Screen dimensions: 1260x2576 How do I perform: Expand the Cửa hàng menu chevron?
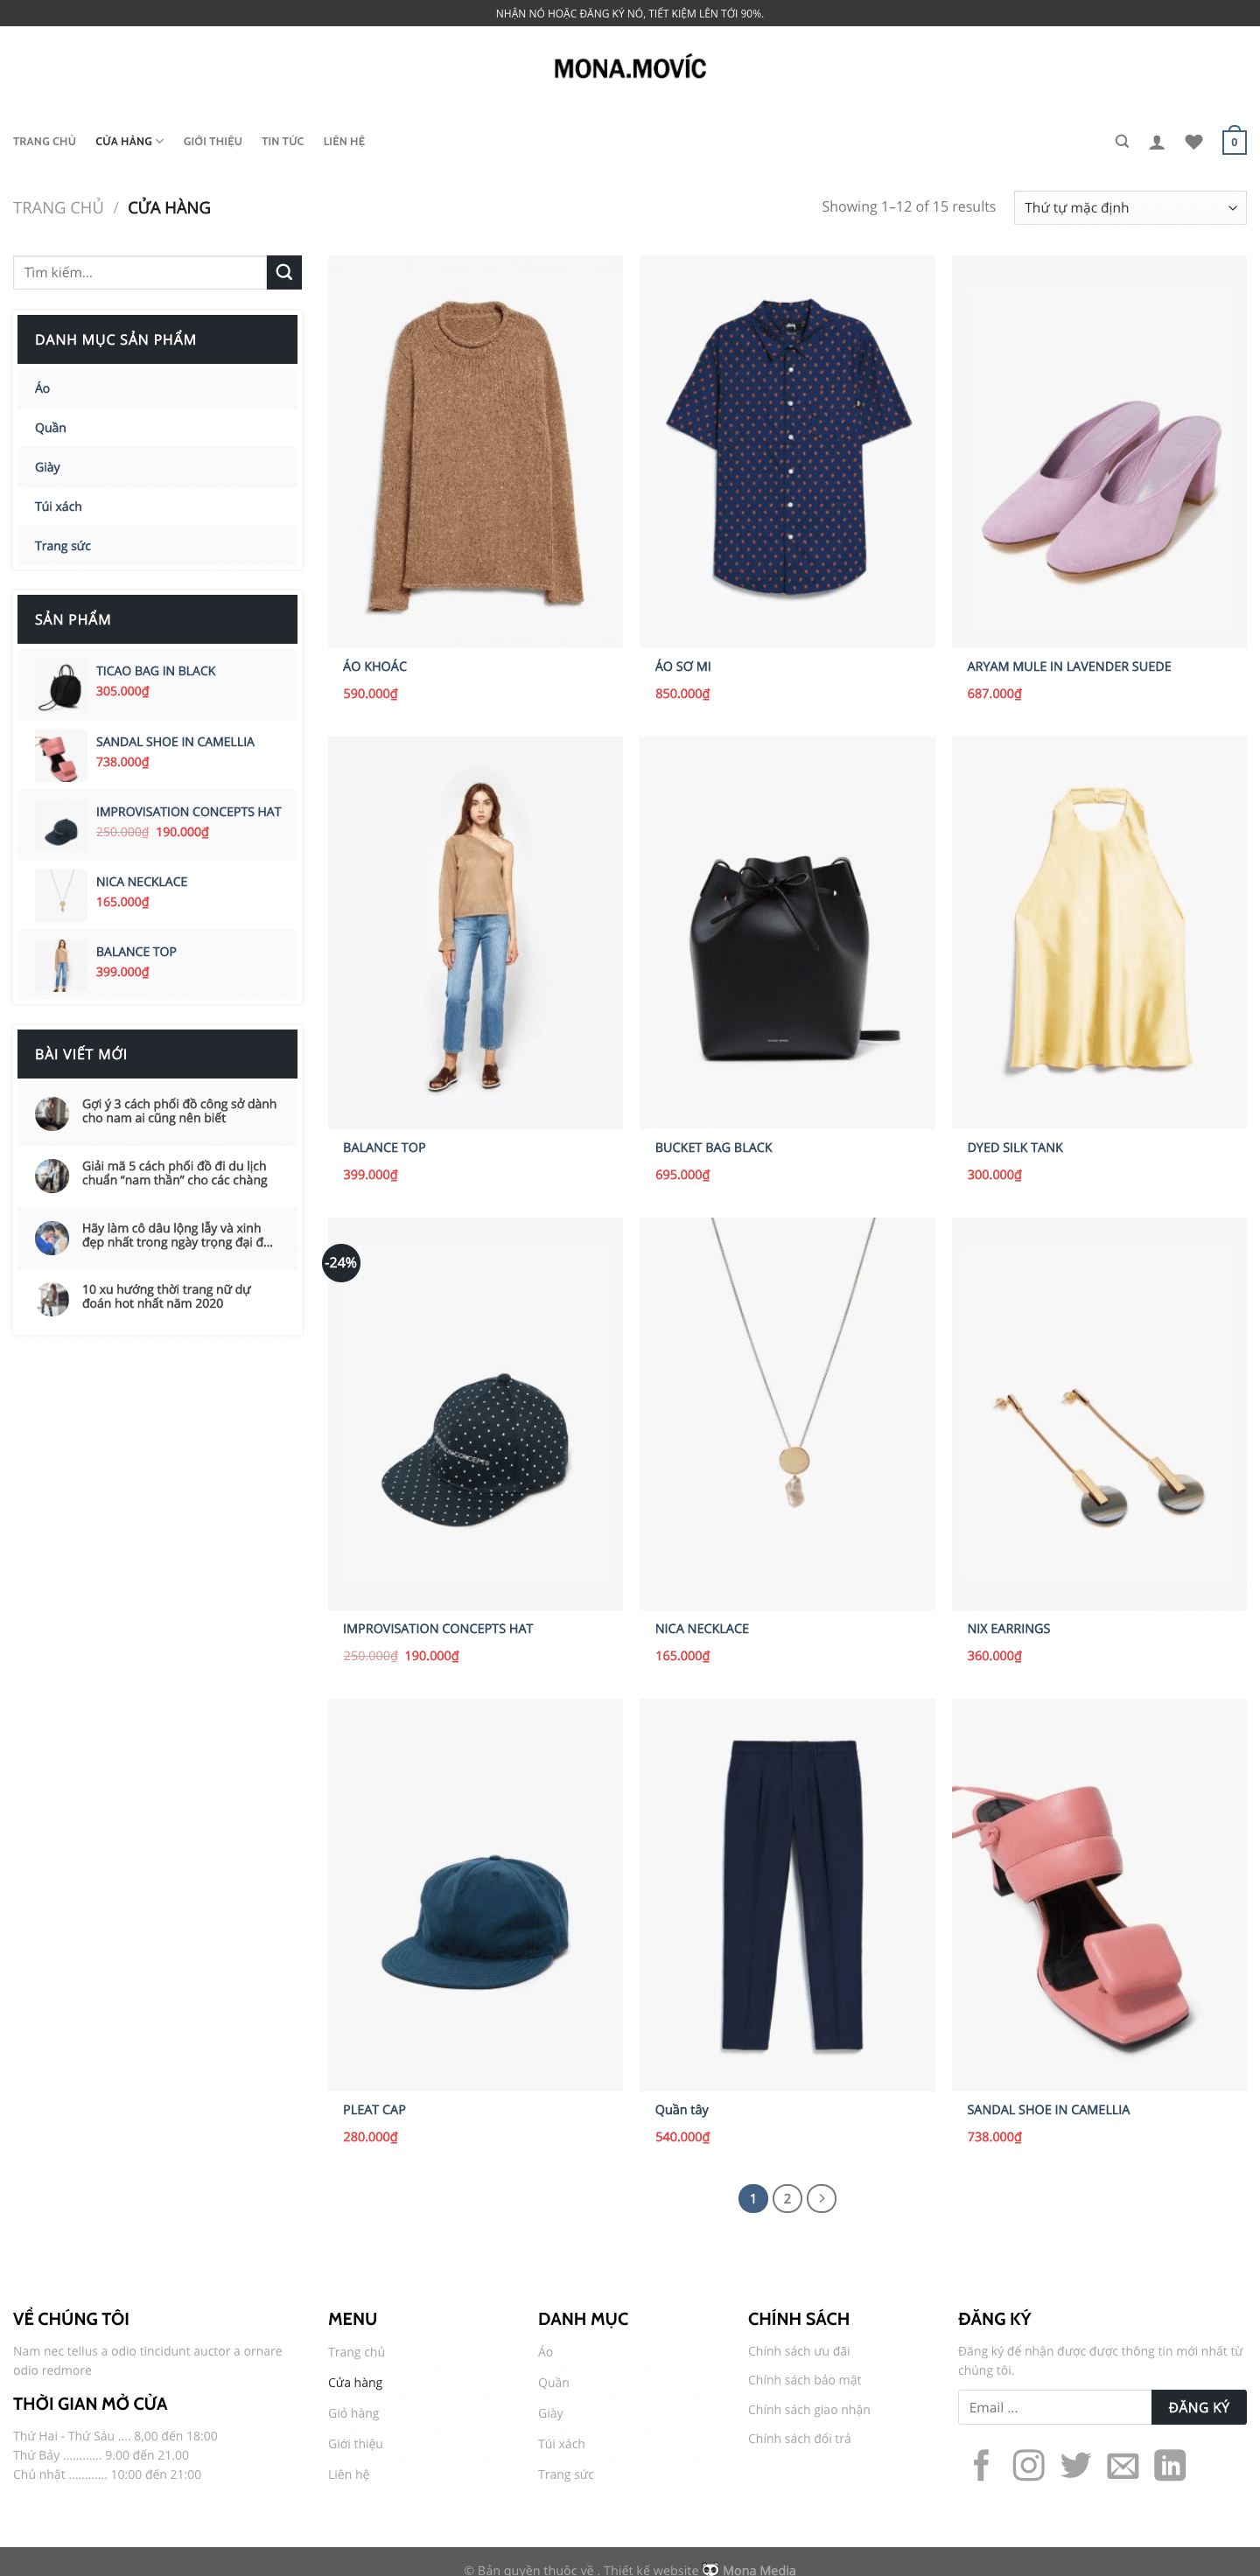(x=160, y=142)
